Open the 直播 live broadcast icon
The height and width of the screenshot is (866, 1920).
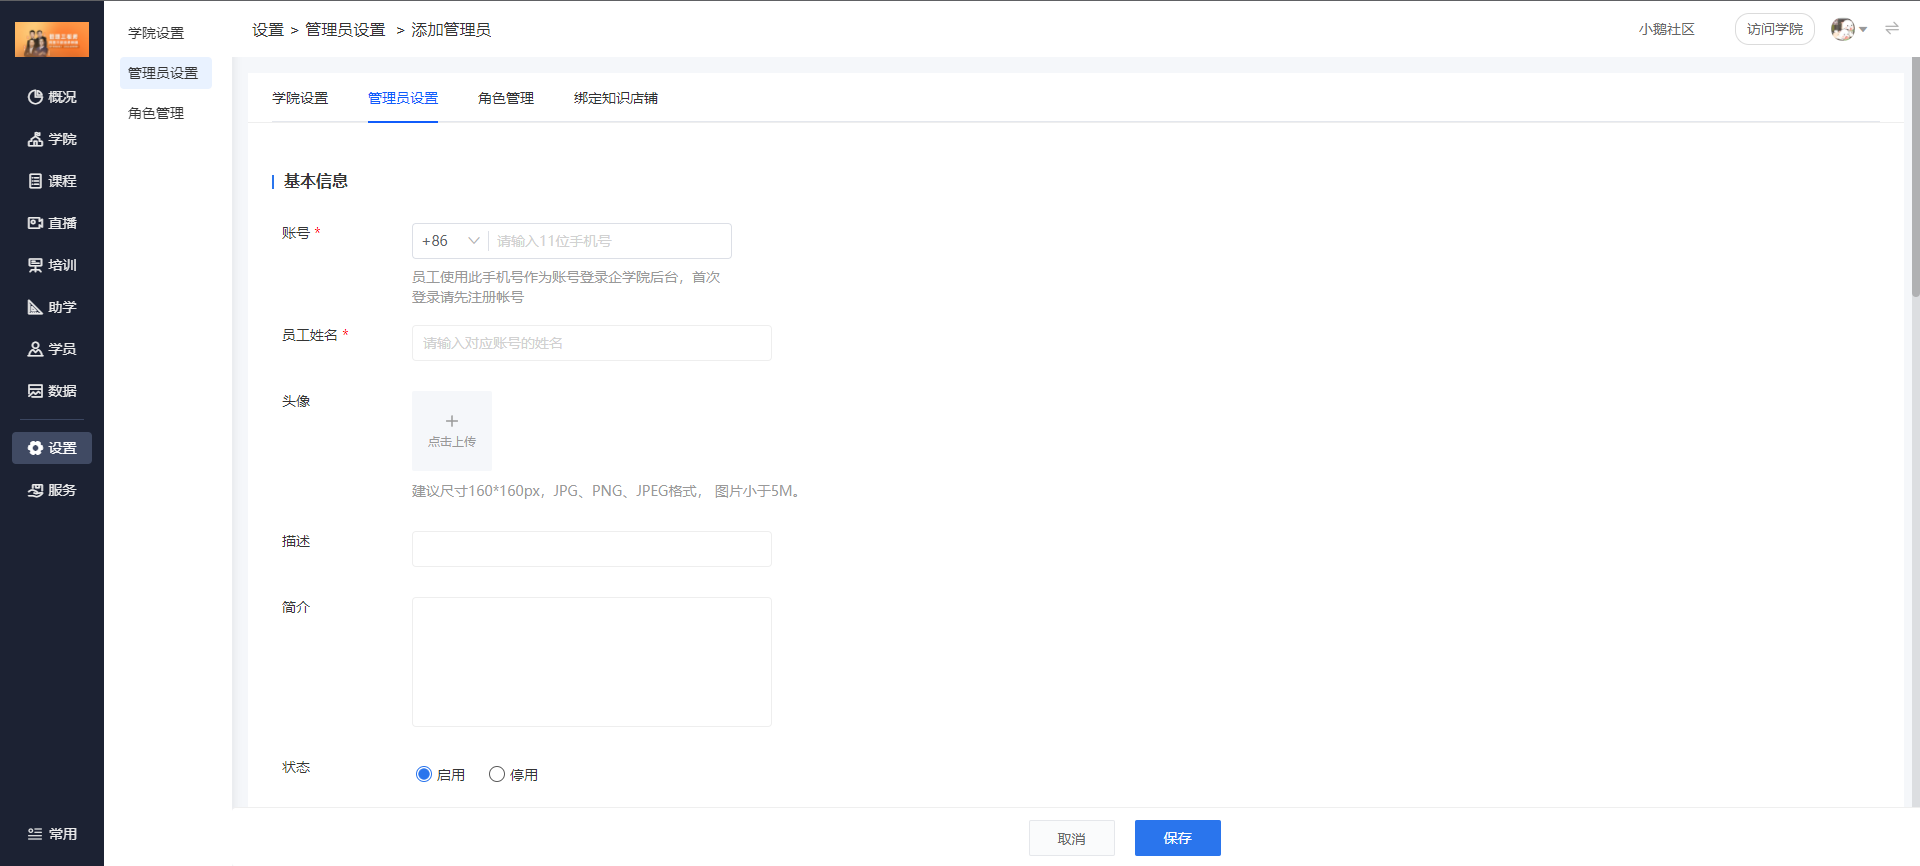click(x=36, y=223)
